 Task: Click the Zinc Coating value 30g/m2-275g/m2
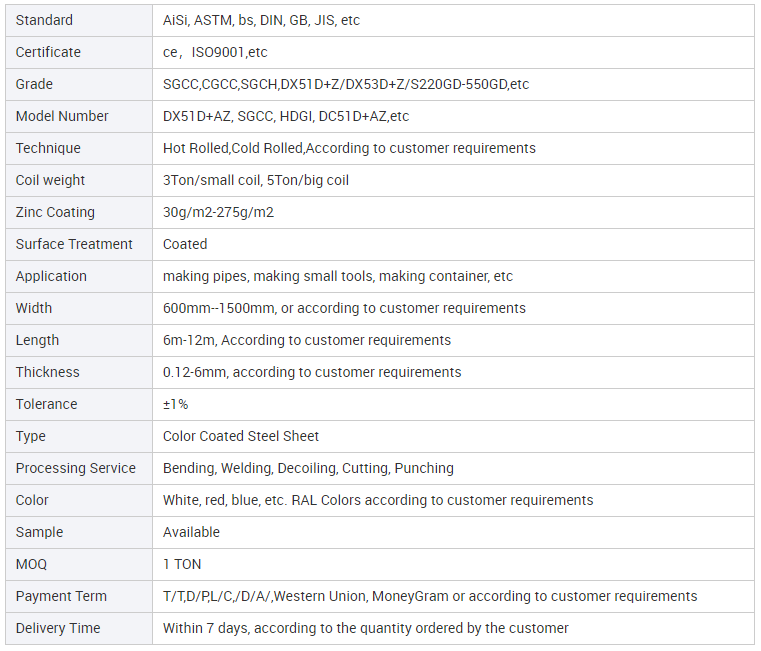pos(218,212)
